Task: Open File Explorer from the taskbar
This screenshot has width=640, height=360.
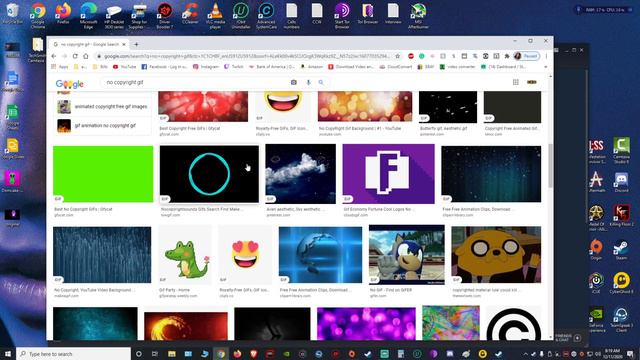Action: point(172,354)
